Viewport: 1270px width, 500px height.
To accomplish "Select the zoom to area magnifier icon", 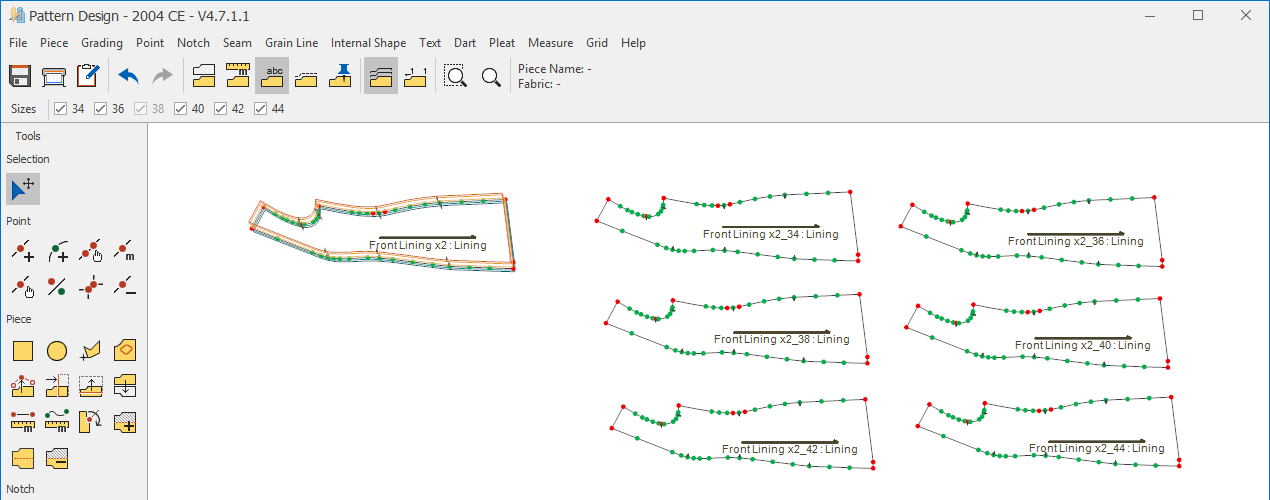I will click(456, 76).
